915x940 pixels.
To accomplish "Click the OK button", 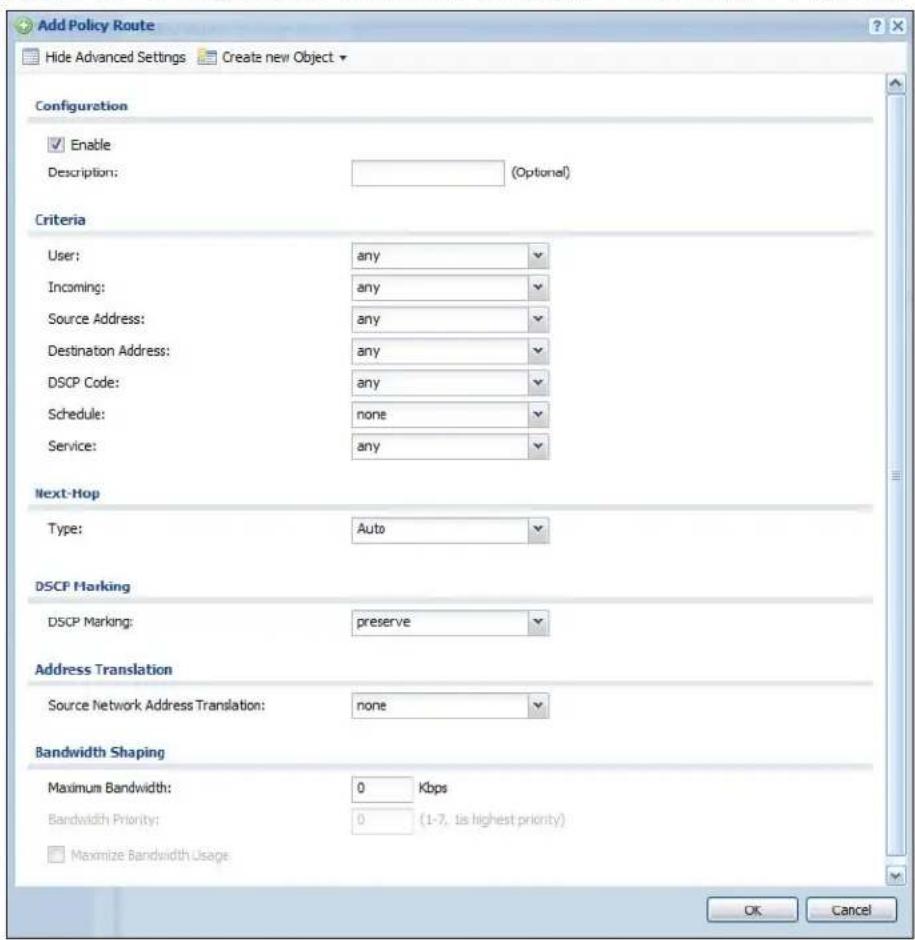I will [752, 909].
